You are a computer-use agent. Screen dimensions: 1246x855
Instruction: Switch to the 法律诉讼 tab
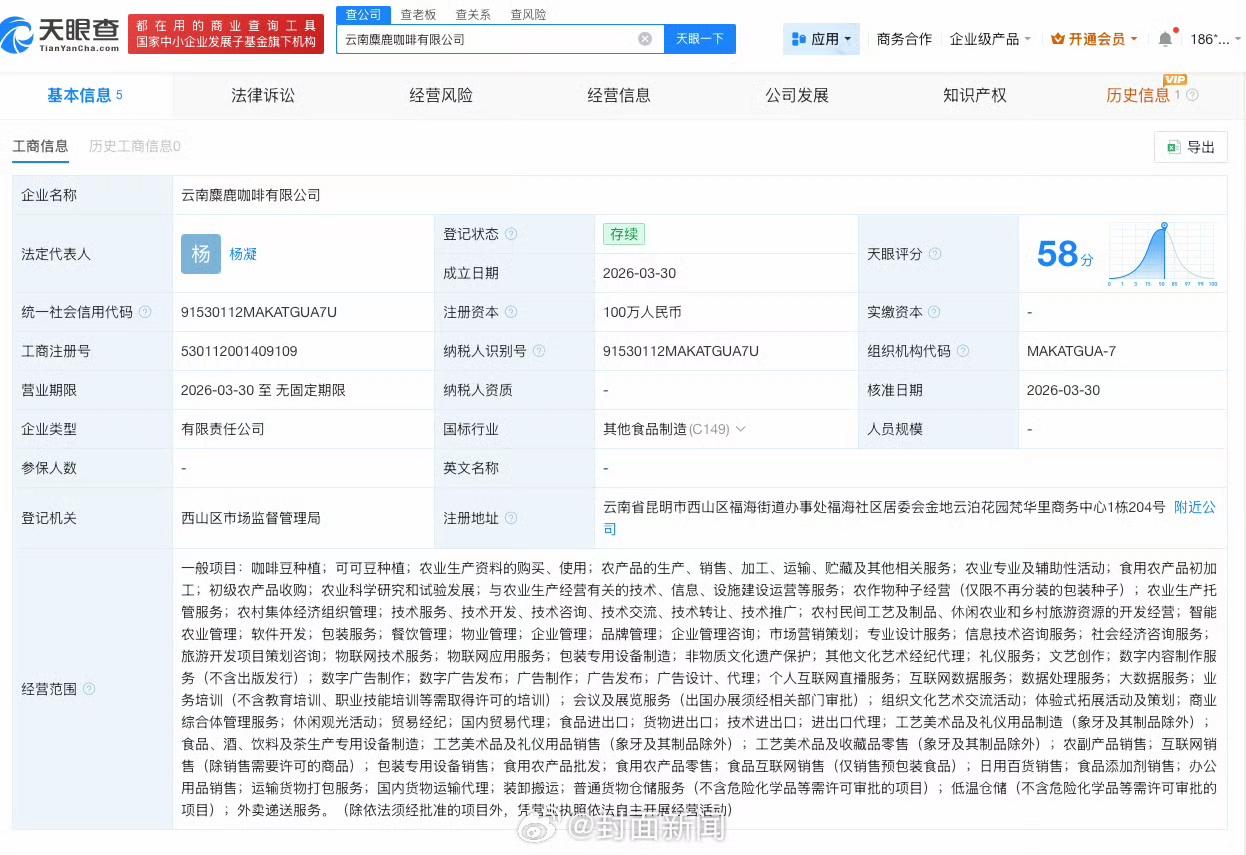tap(263, 95)
